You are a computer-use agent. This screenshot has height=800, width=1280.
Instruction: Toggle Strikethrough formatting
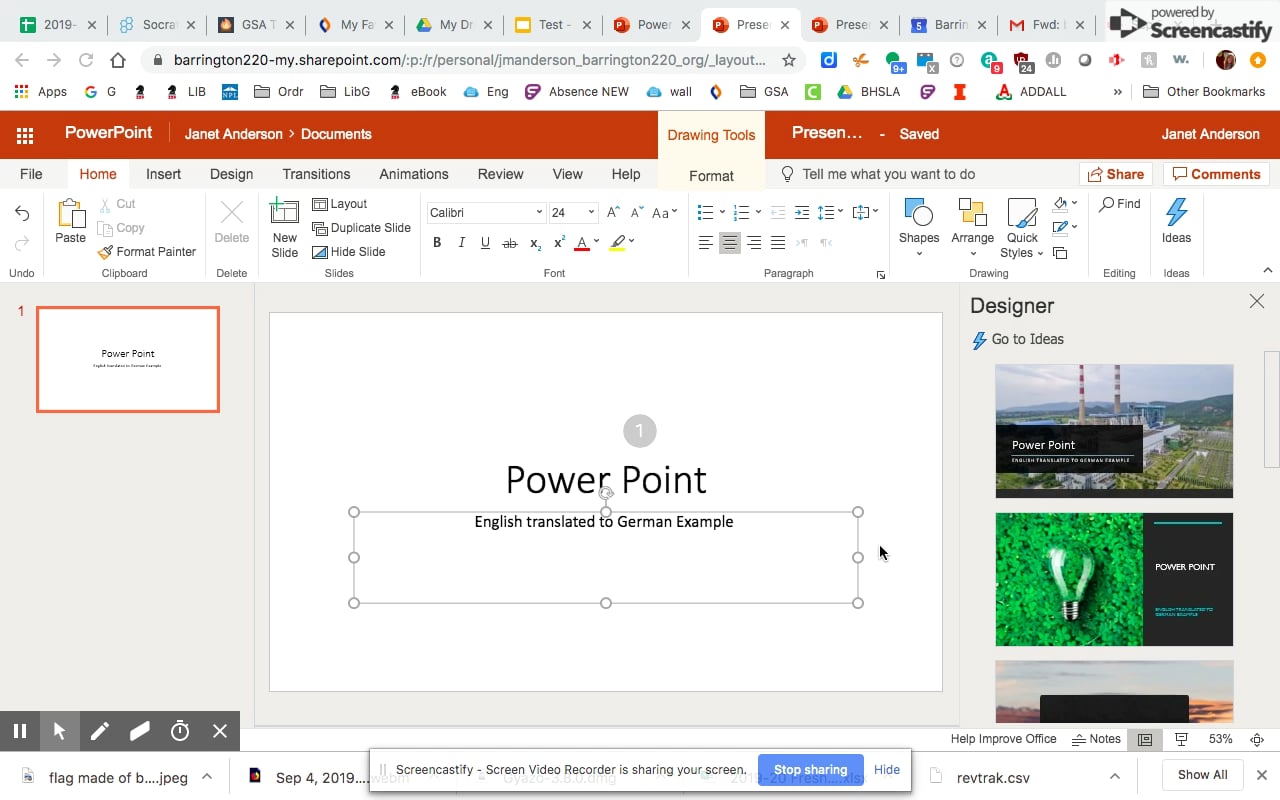pyautogui.click(x=510, y=243)
